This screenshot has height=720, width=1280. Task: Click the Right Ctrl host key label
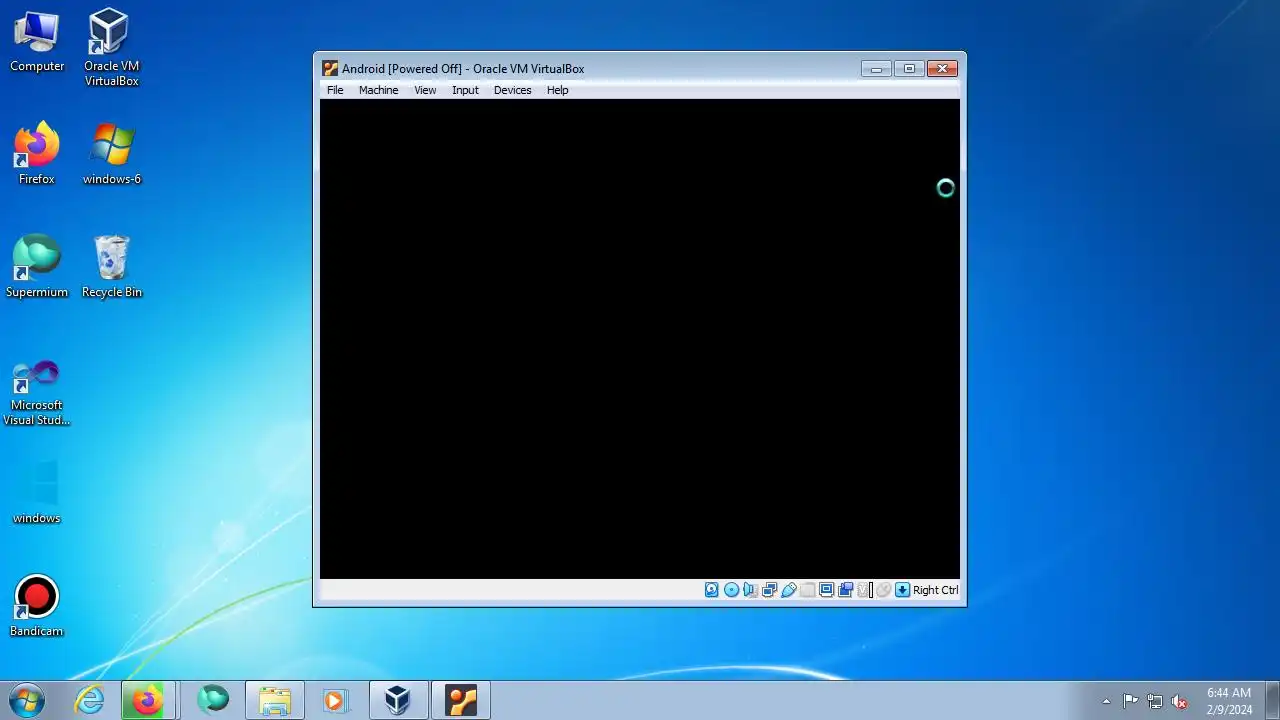pyautogui.click(x=936, y=590)
